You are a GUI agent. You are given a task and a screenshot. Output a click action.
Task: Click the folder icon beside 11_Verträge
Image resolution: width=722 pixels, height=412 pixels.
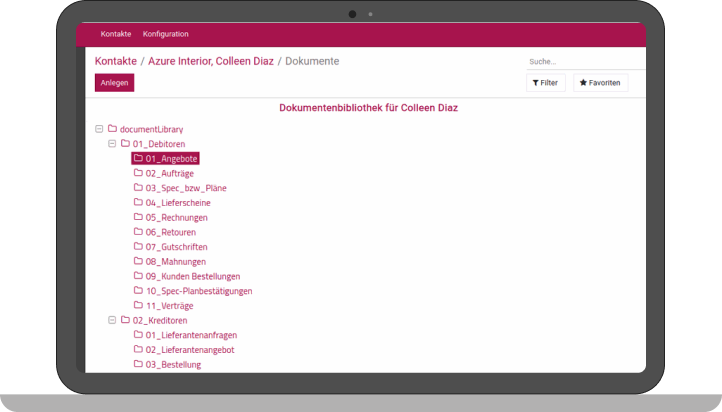coord(138,305)
